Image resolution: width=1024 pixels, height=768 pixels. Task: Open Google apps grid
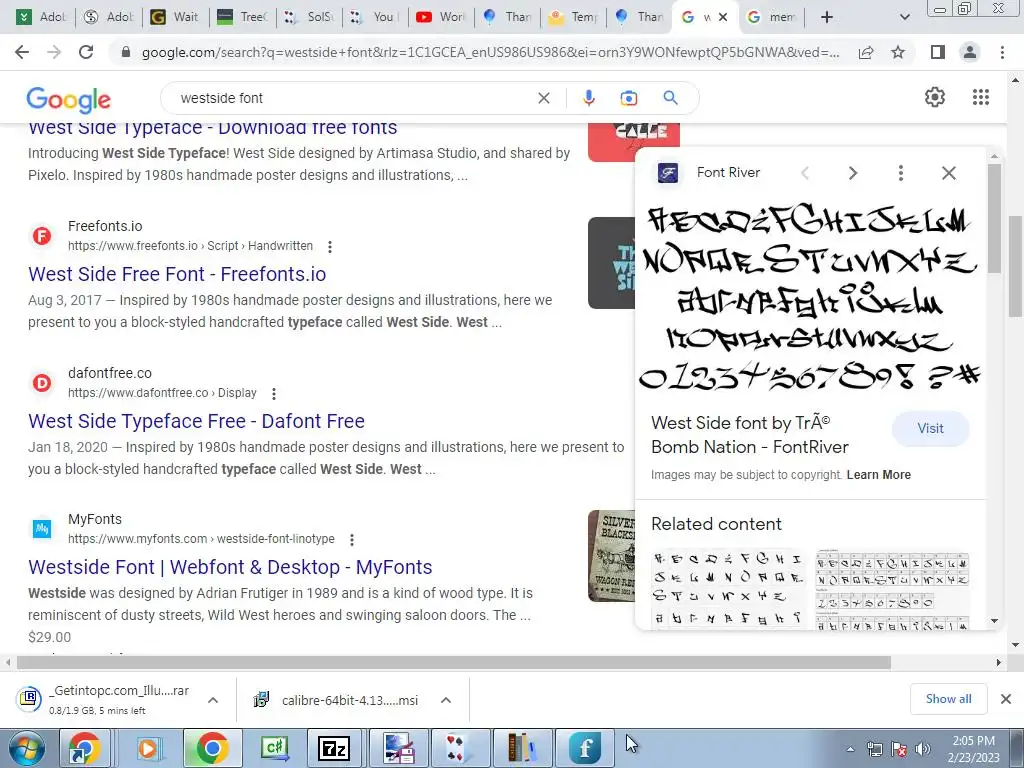point(980,97)
